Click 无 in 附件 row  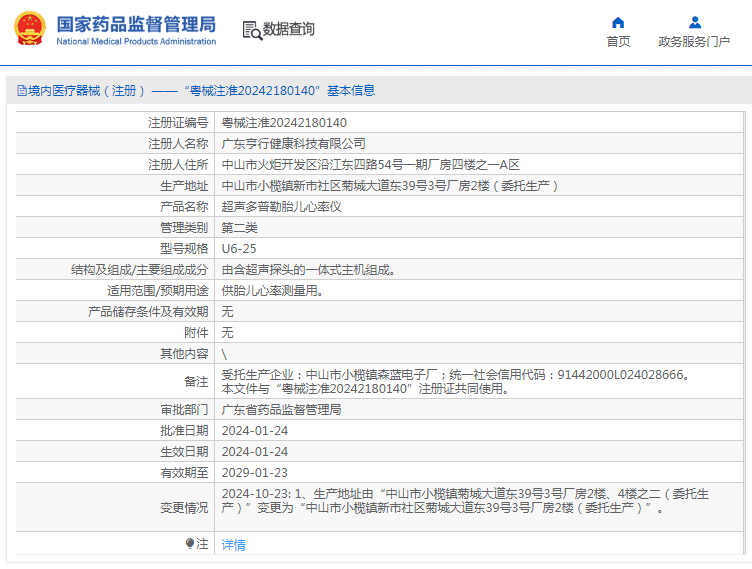tap(227, 332)
